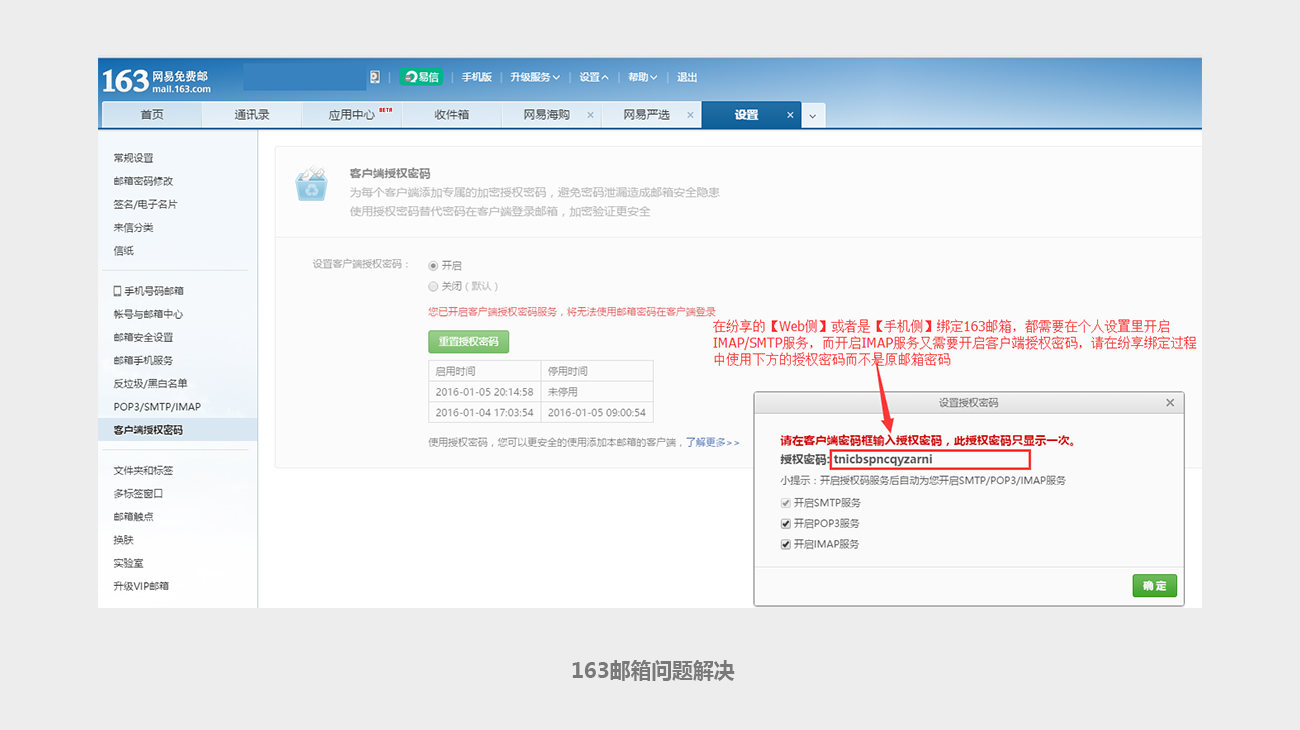Expand the 帮助 dropdown menu
The image size is (1300, 730).
point(643,77)
